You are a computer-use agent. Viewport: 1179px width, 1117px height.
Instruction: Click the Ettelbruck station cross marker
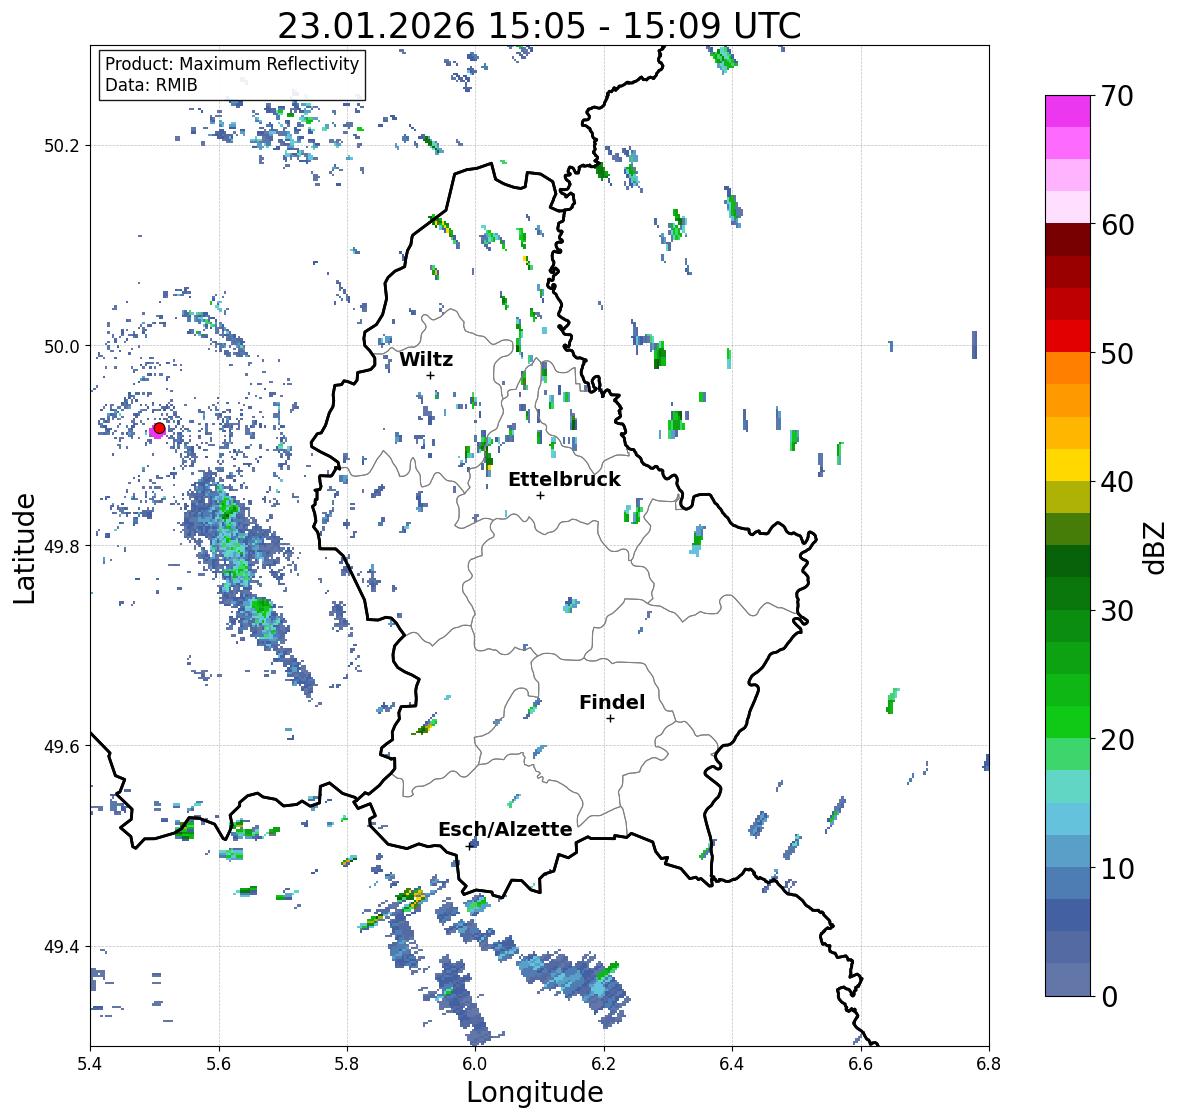540,495
